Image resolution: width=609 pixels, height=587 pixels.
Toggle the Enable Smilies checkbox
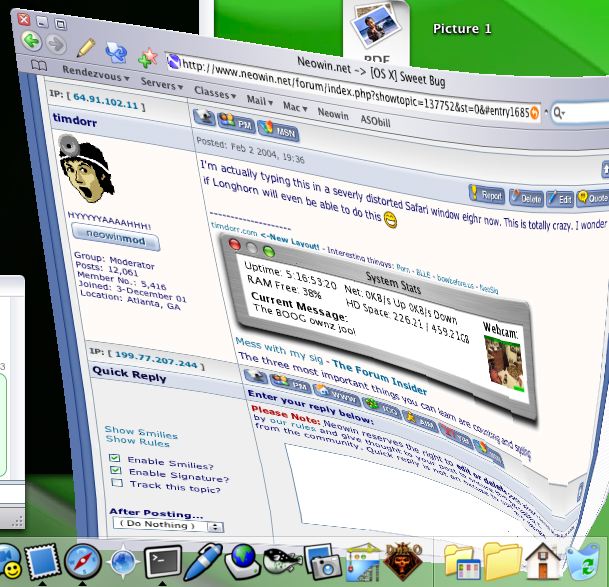coord(114,458)
